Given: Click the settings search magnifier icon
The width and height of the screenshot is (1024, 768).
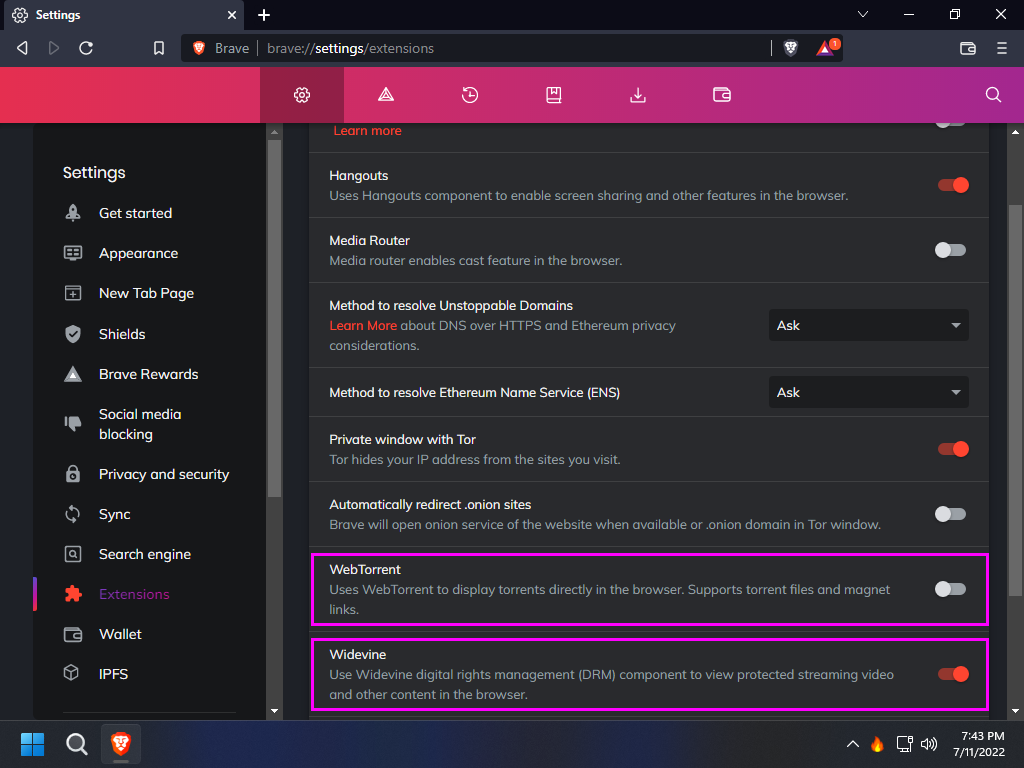Looking at the screenshot, I should click(x=993, y=95).
